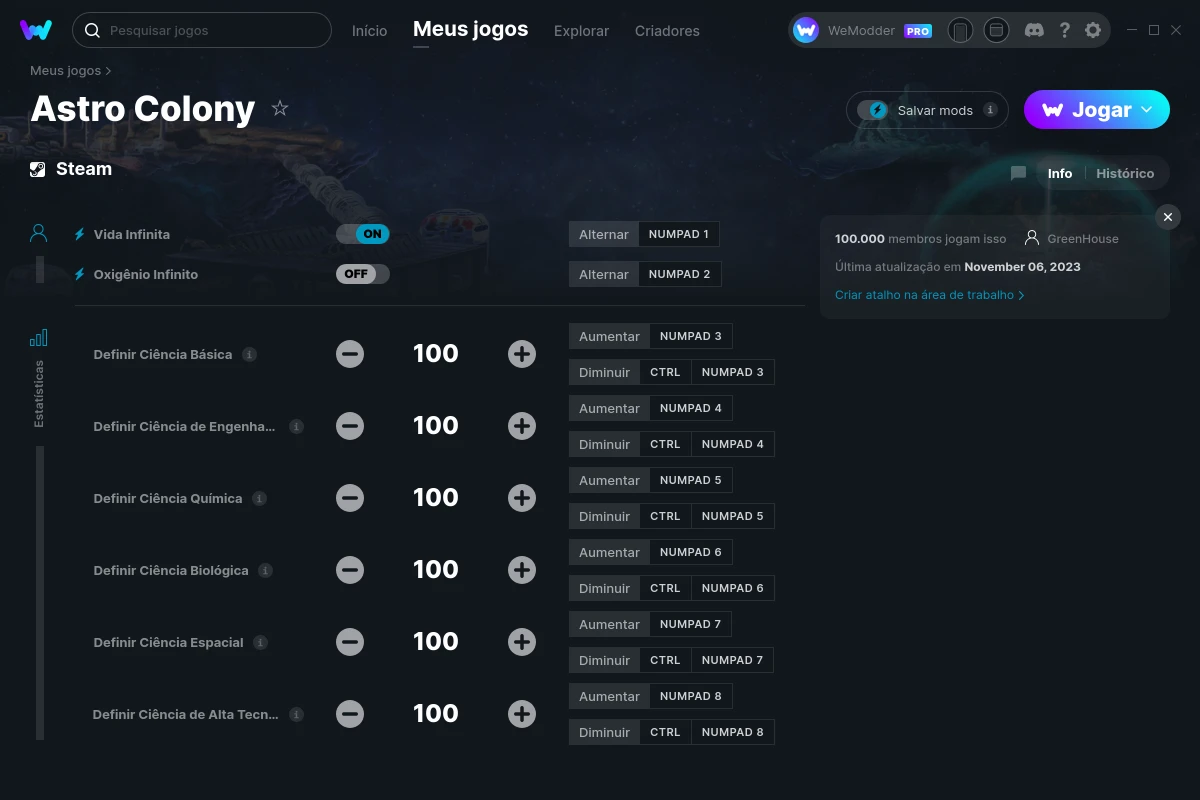Increase Ciência de Engenharia with plus button
Screen dimensions: 1200x800
tap(522, 426)
